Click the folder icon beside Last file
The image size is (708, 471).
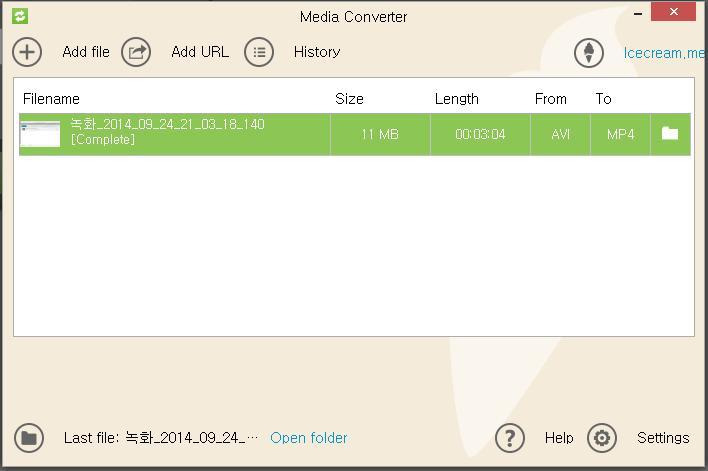click(x=29, y=438)
